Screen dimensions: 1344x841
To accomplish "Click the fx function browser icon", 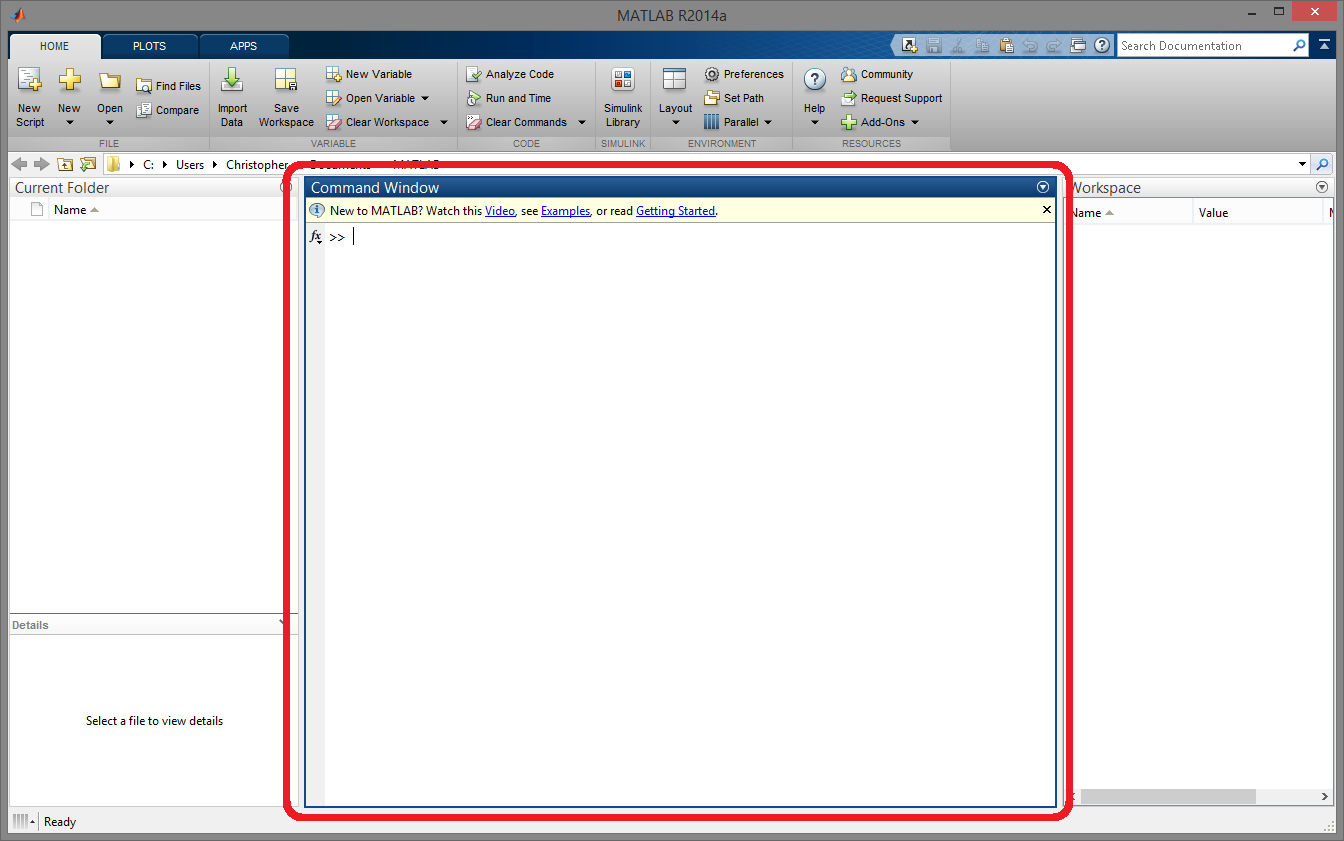I will pos(316,237).
